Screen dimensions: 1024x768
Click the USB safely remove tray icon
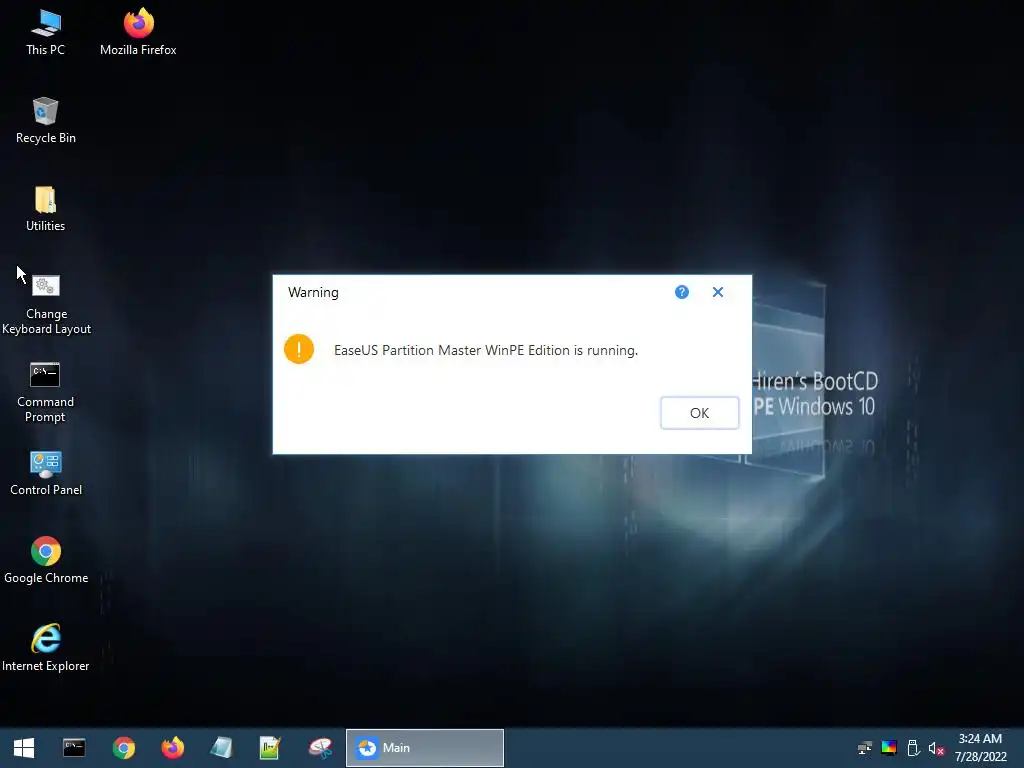913,748
